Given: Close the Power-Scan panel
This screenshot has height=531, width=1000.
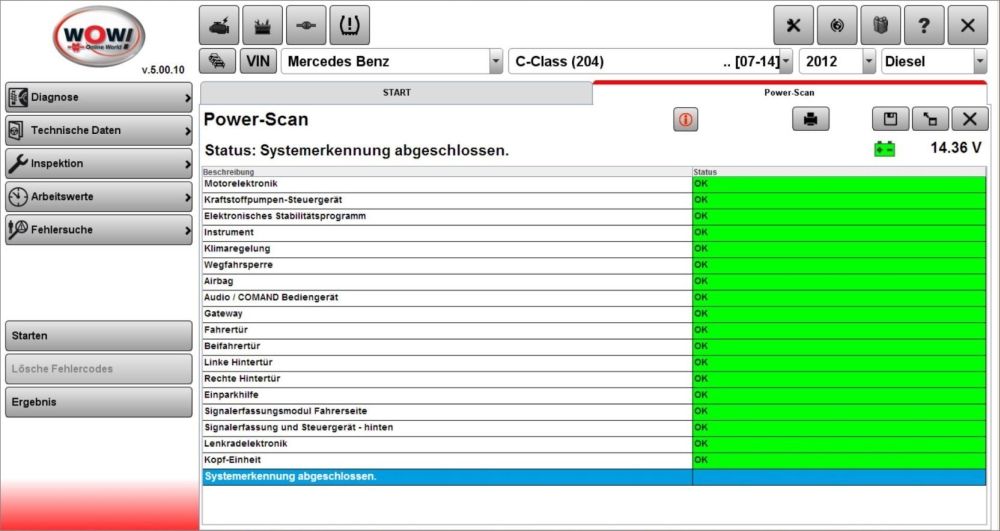Looking at the screenshot, I should coord(969,119).
